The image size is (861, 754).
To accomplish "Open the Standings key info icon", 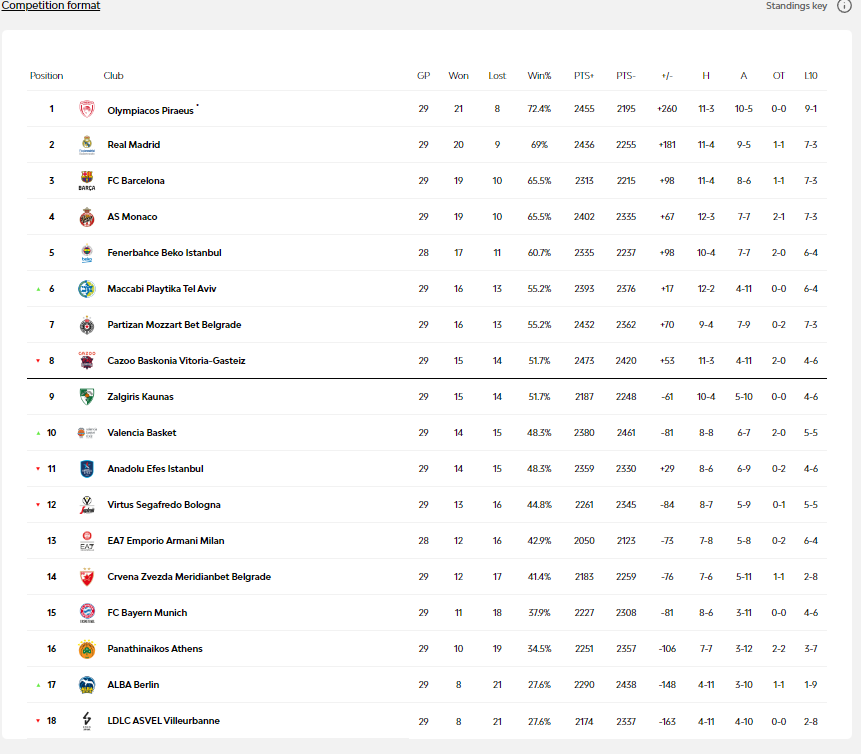I will pyautogui.click(x=844, y=6).
